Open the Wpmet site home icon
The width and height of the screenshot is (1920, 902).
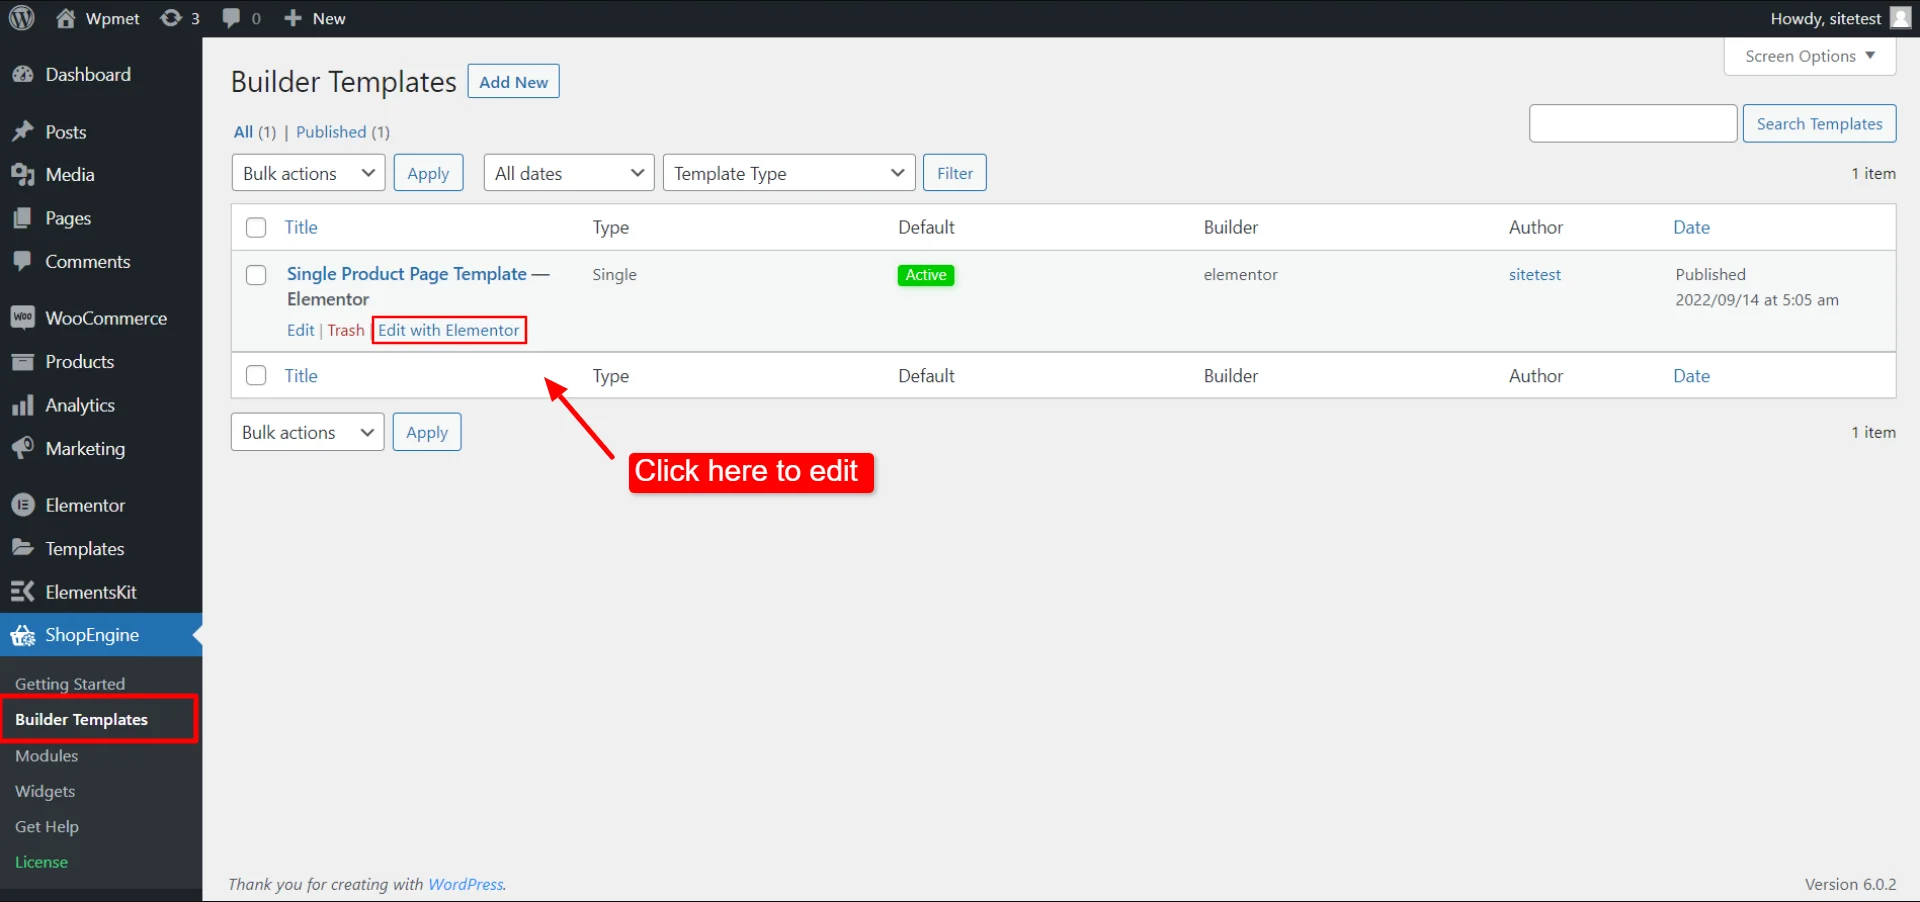[x=65, y=18]
